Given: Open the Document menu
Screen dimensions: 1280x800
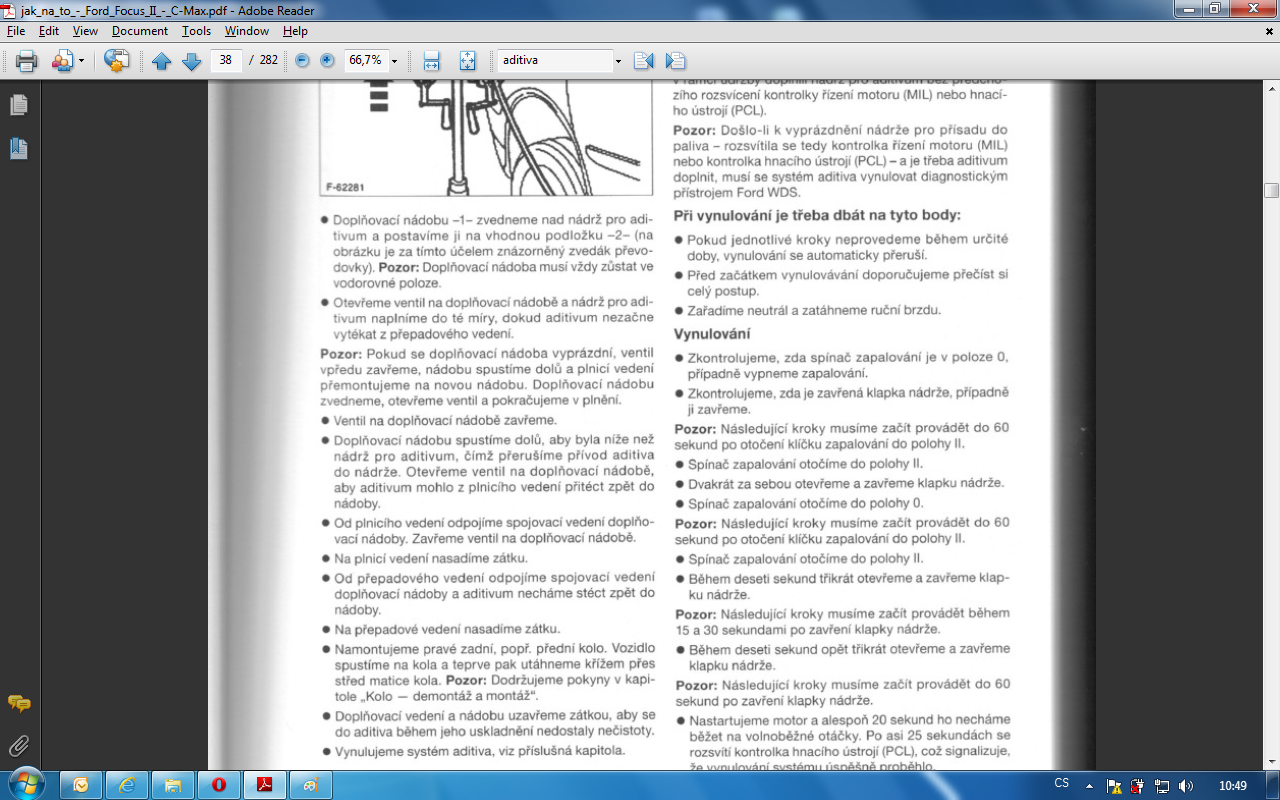Looking at the screenshot, I should [139, 31].
